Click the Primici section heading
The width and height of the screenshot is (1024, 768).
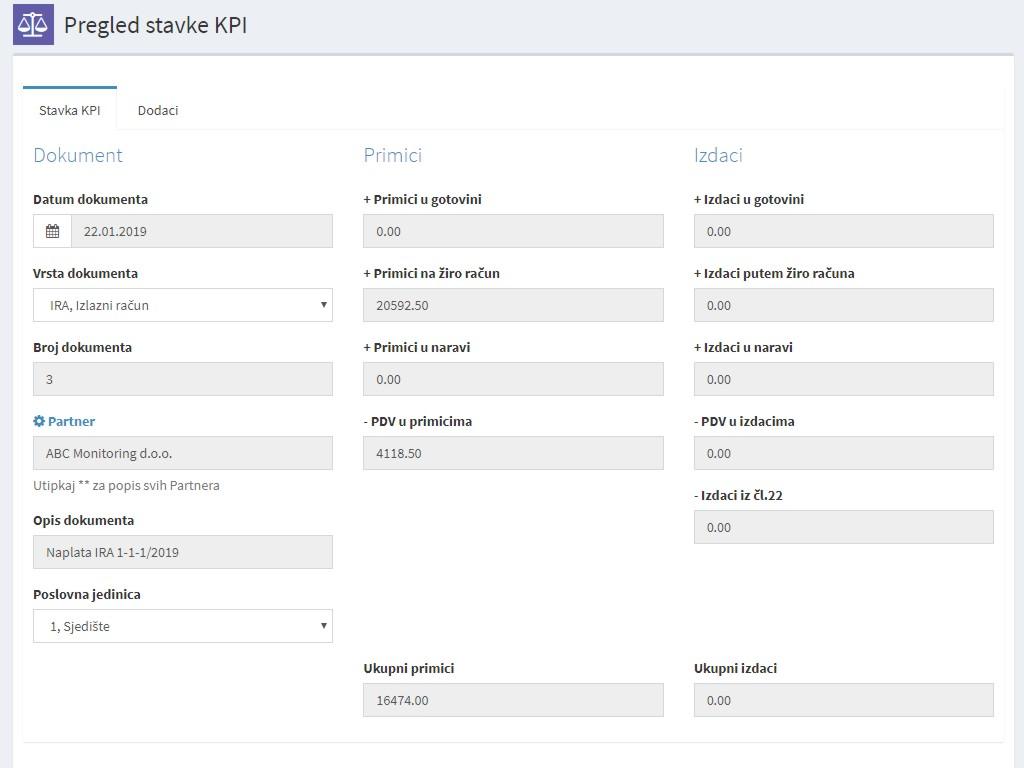[x=392, y=155]
